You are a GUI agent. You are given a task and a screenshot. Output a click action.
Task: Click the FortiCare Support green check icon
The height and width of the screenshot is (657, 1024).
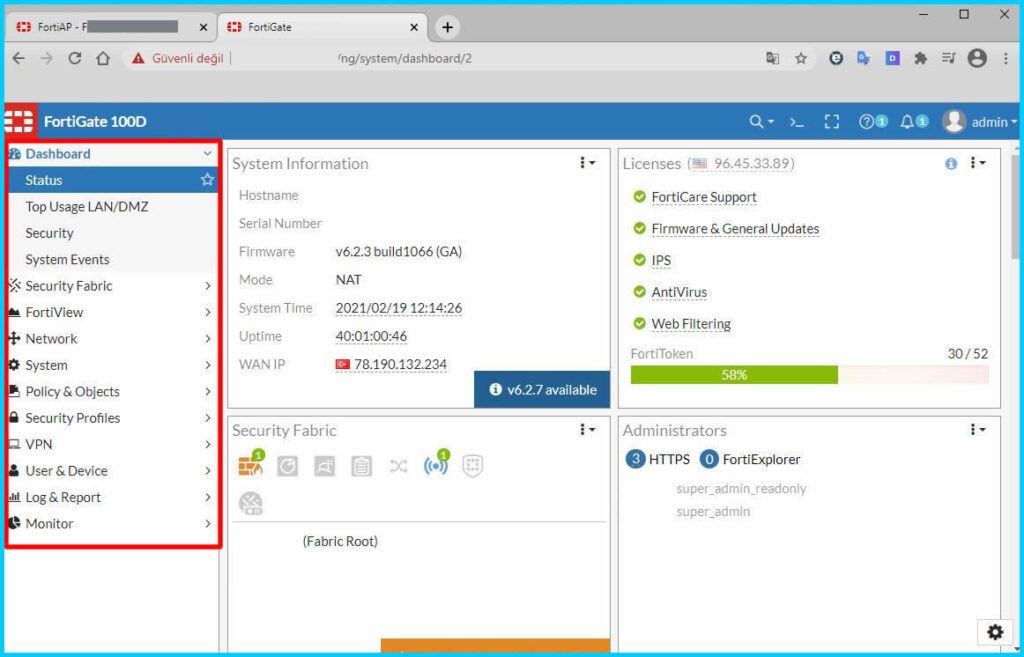(x=639, y=197)
